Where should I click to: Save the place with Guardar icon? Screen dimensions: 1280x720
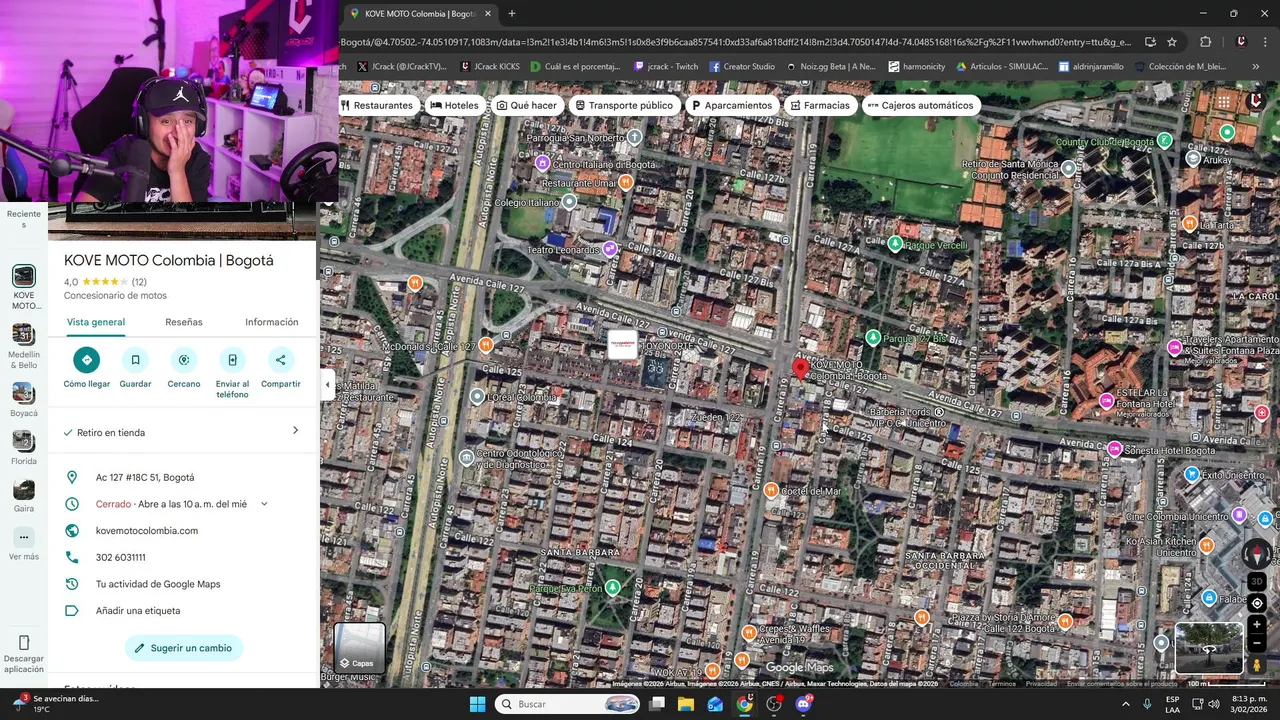point(135,360)
